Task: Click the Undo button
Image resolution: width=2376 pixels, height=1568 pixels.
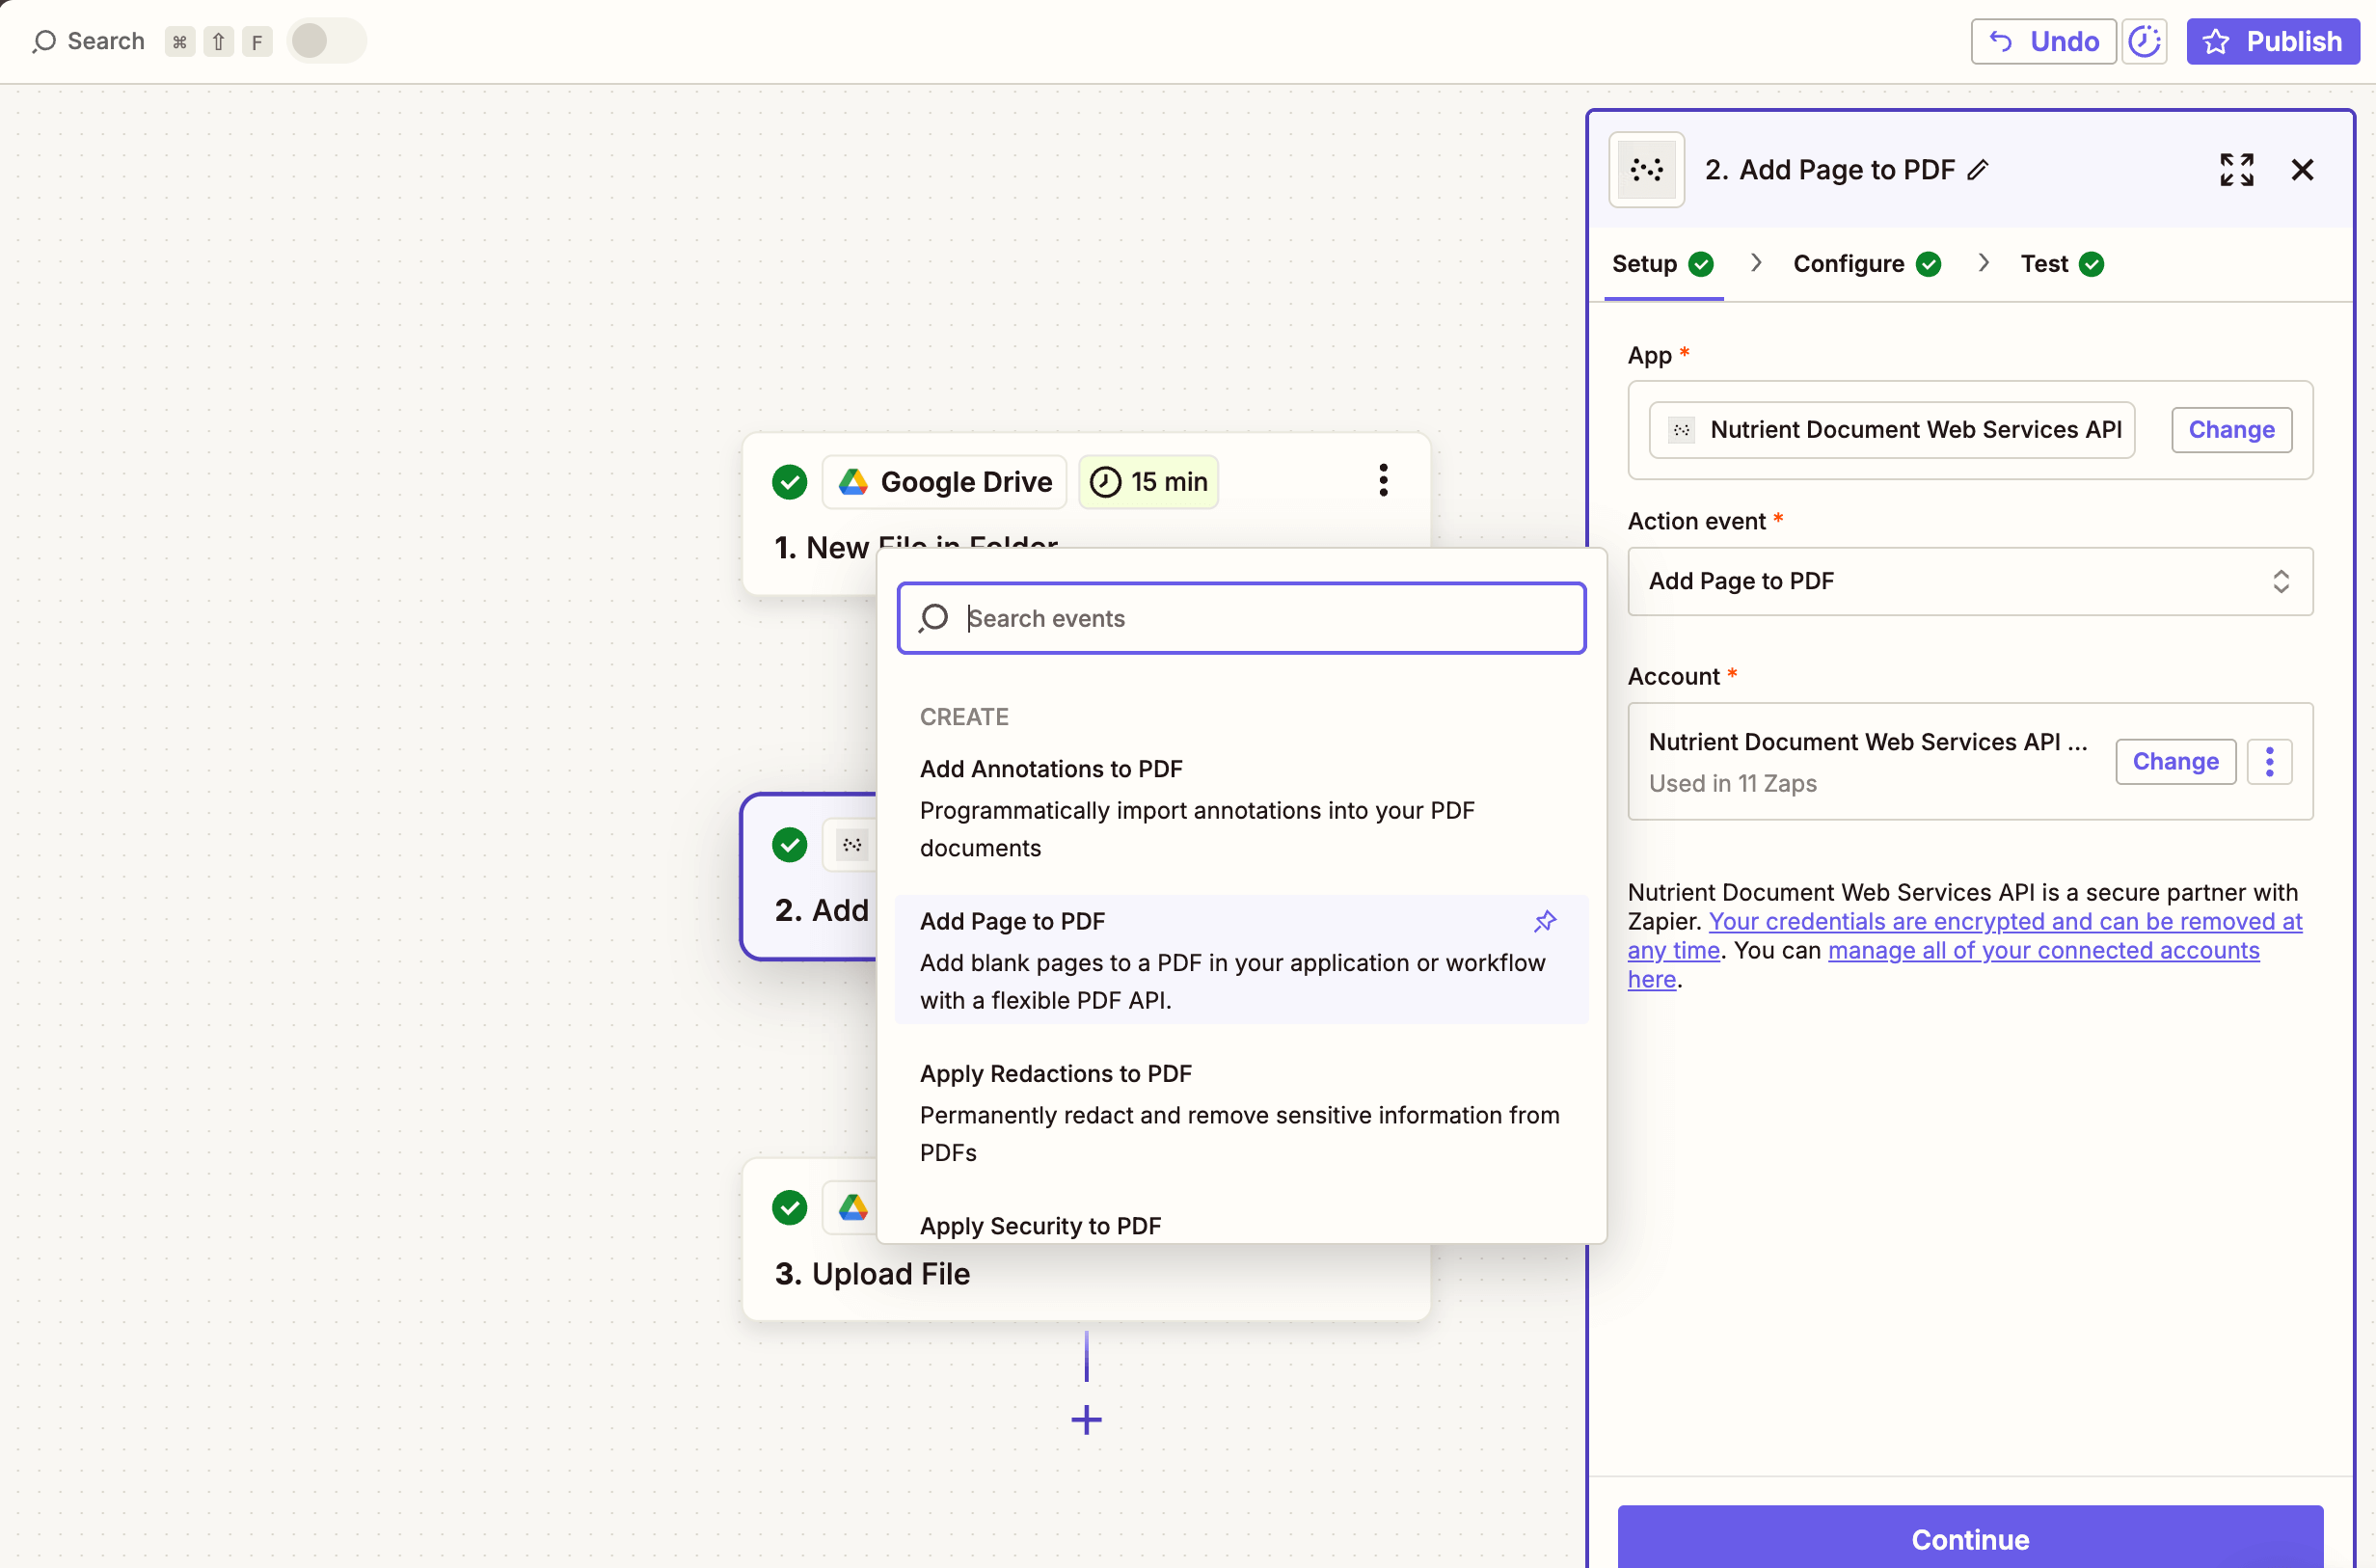Action: tap(2042, 41)
